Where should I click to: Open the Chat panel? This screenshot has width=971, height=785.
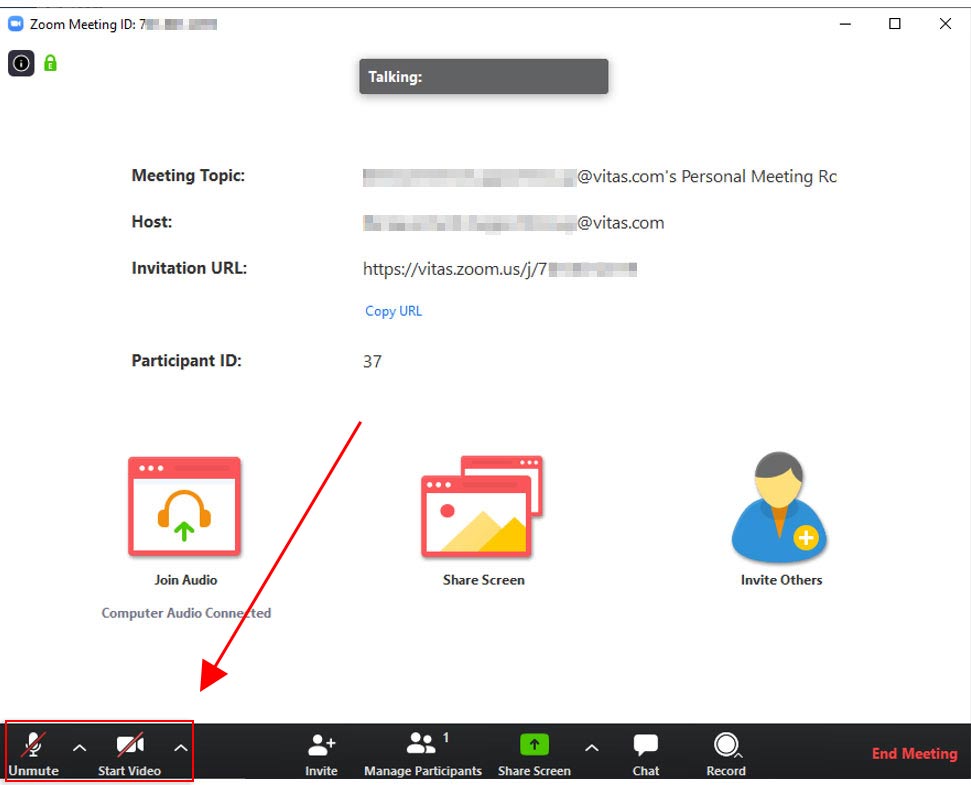pyautogui.click(x=645, y=750)
